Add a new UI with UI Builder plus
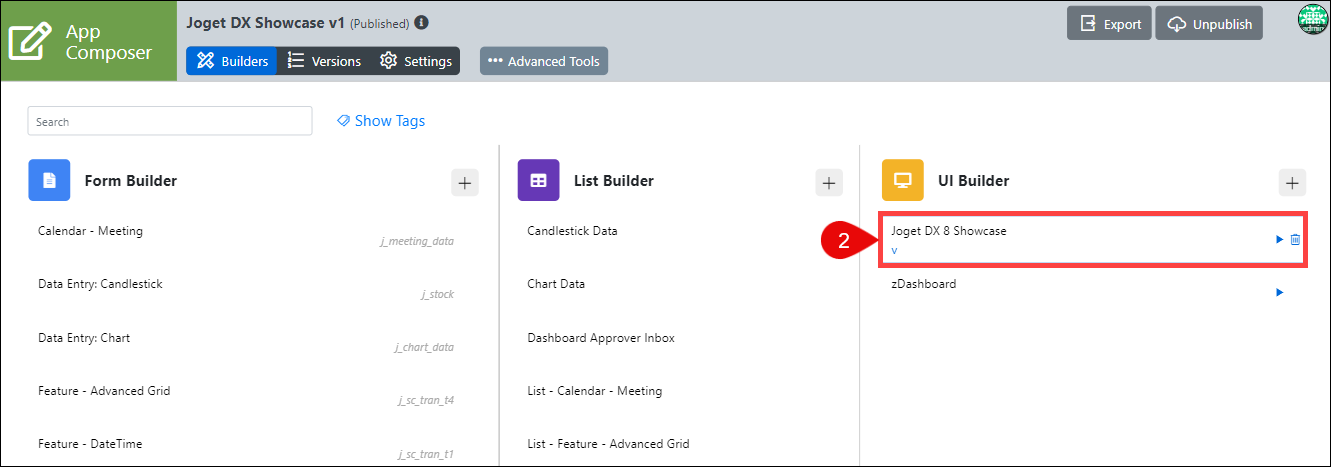The height and width of the screenshot is (467, 1331). (1292, 182)
